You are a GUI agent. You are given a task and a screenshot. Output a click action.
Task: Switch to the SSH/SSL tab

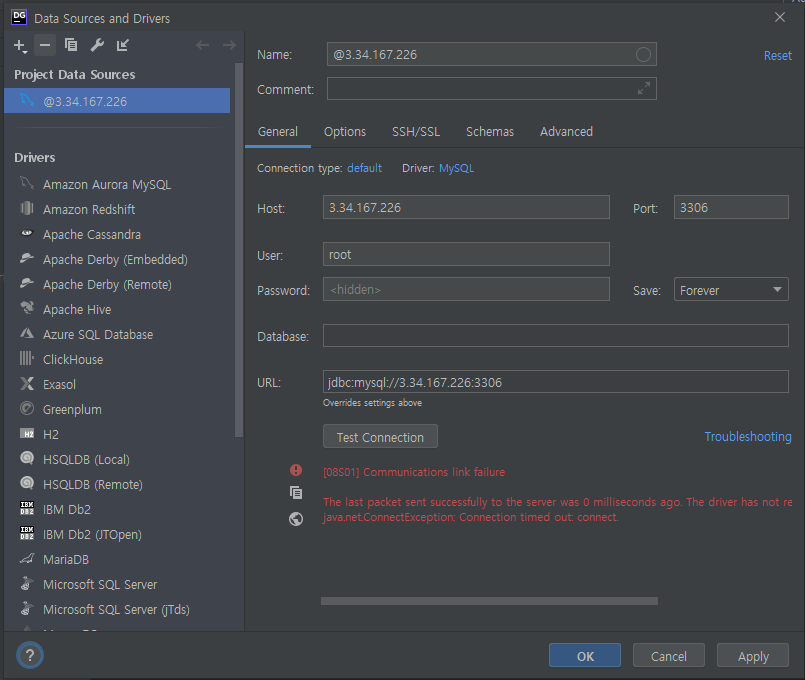(x=415, y=132)
